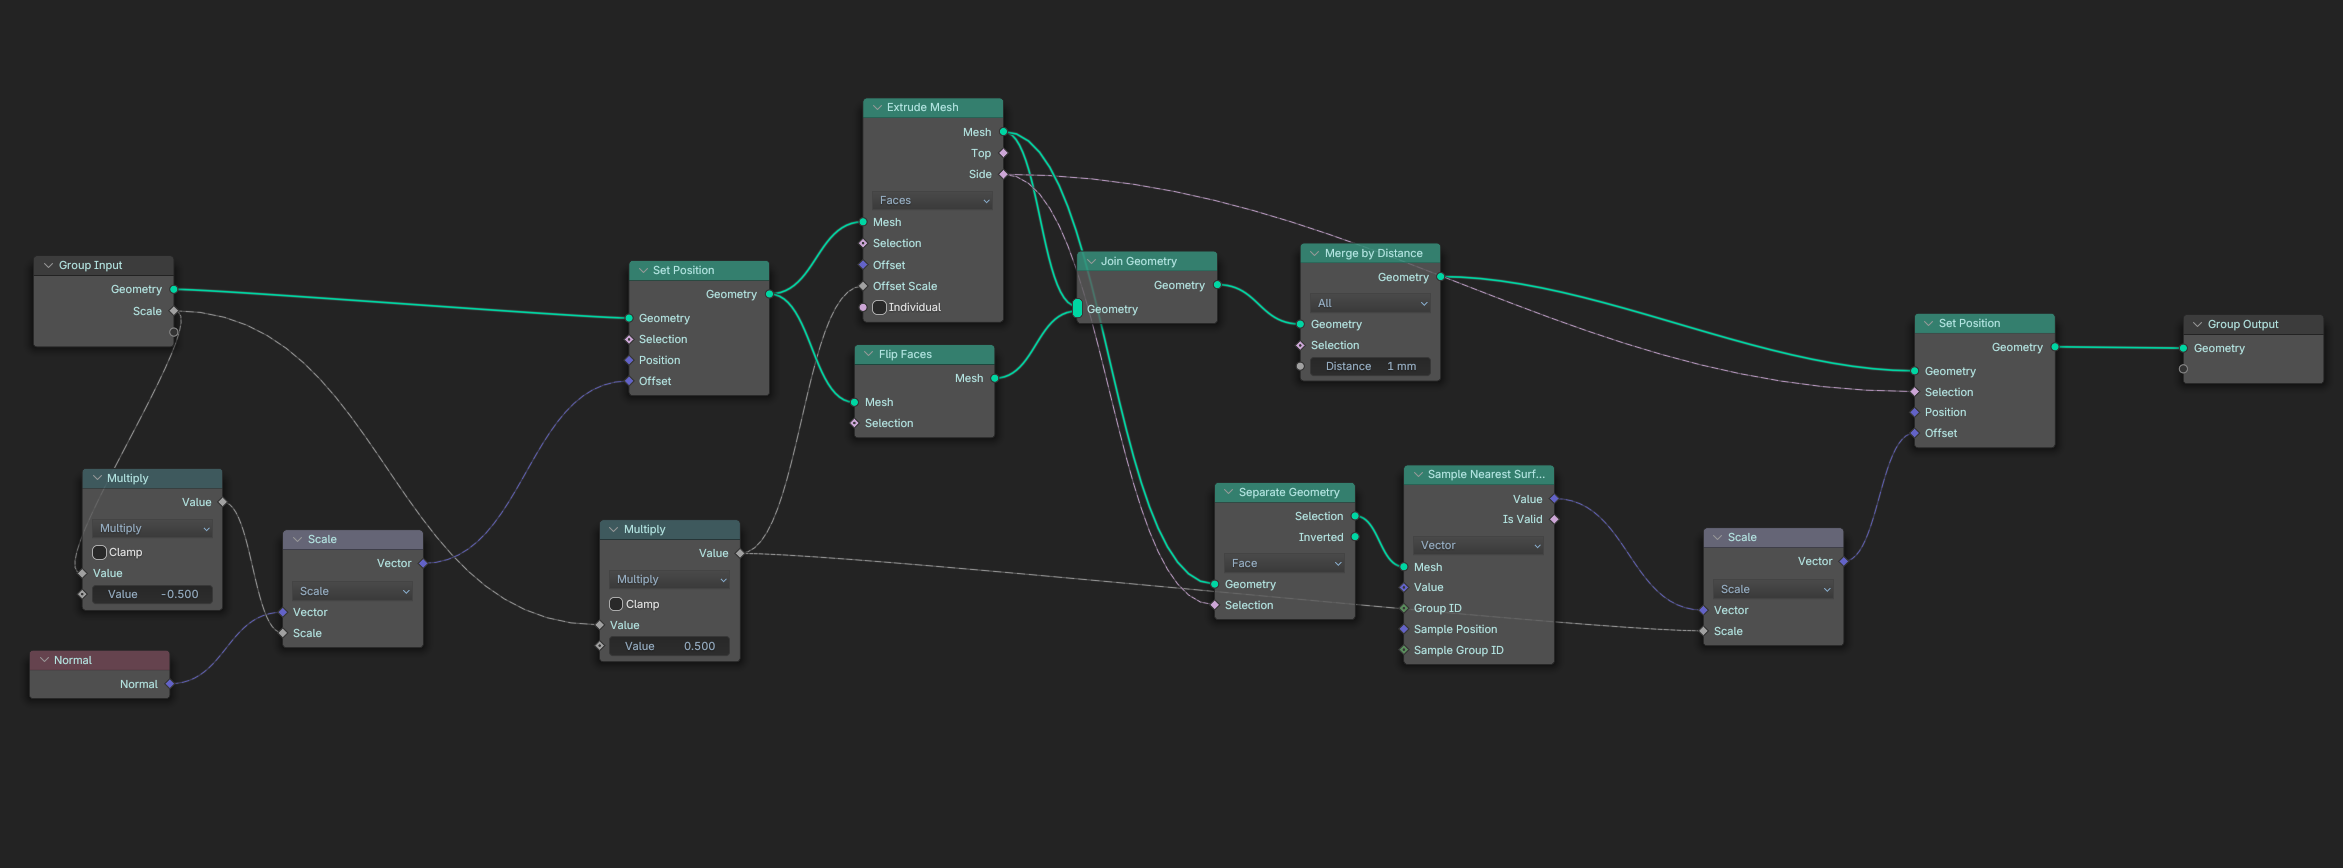The width and height of the screenshot is (2343, 868).
Task: Click the Sample Group ID input socket
Action: [1404, 651]
